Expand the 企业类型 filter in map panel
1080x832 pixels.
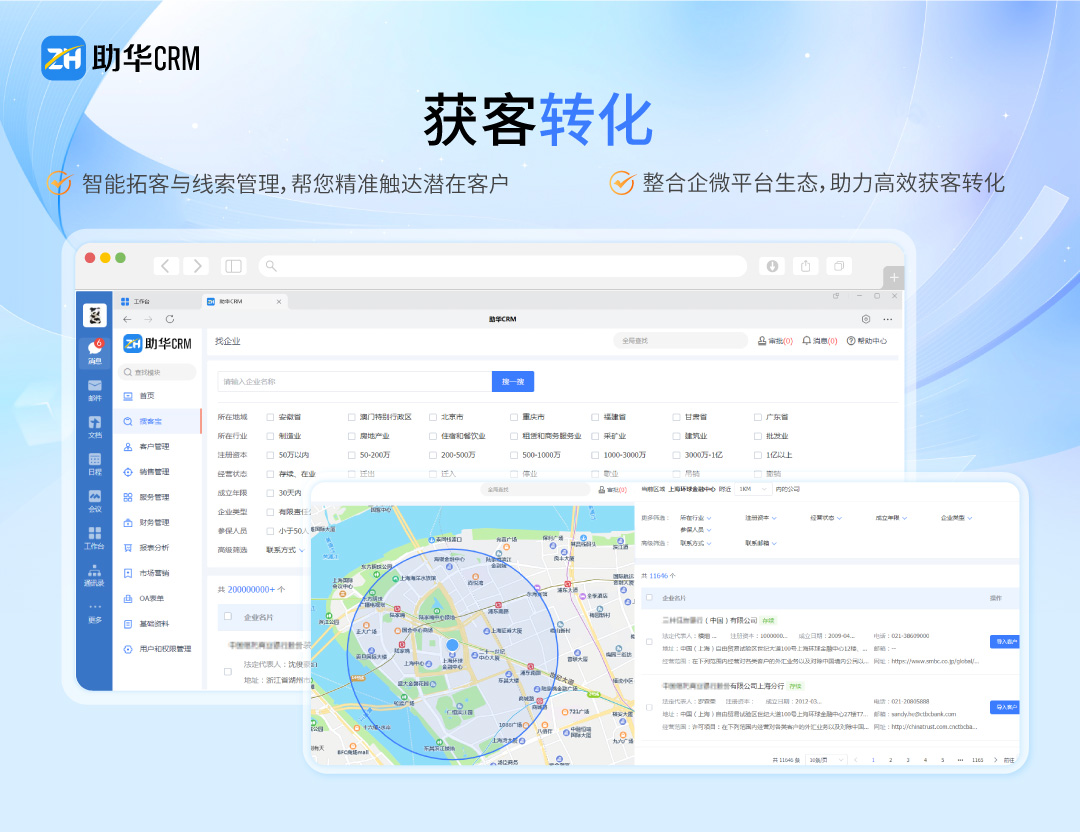(x=957, y=518)
